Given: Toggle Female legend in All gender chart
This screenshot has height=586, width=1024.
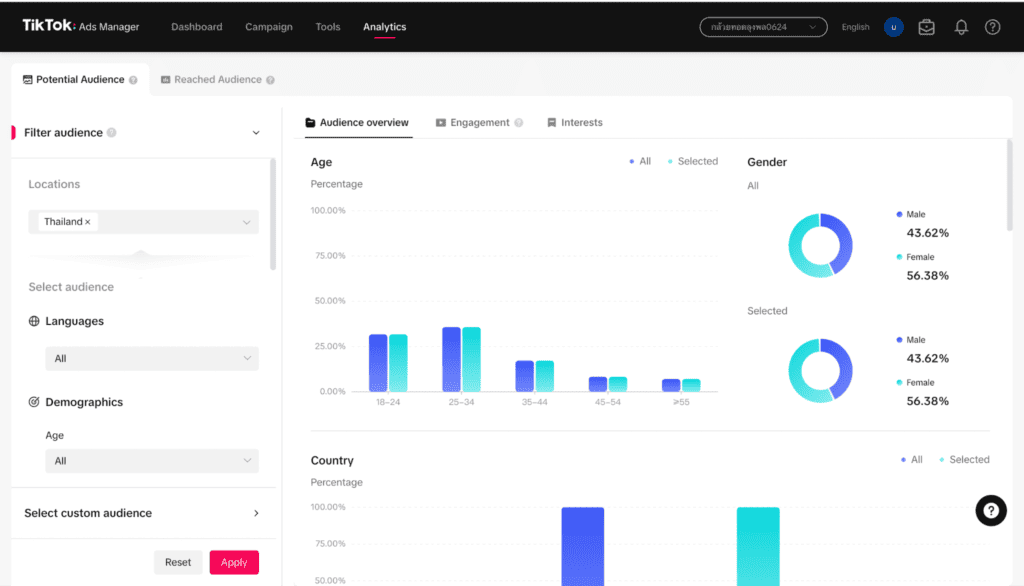Looking at the screenshot, I should click(x=915, y=257).
